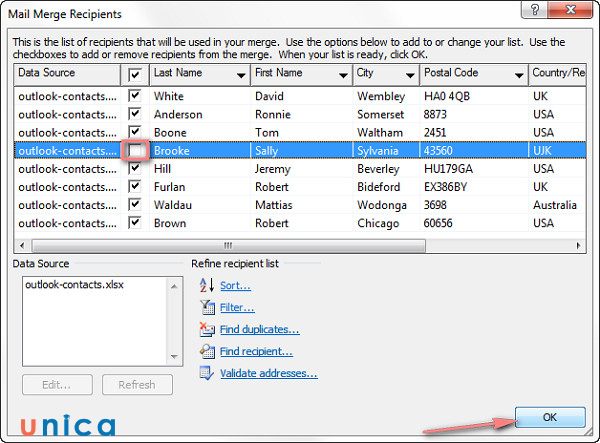Screen dimensions: 600x443
Task: Open the First Name column dropdown arrow
Action: pos(343,75)
